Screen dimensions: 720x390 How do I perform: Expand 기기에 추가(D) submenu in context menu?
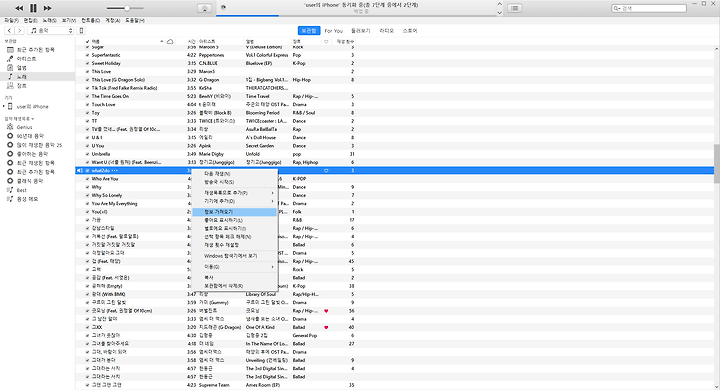(234, 201)
